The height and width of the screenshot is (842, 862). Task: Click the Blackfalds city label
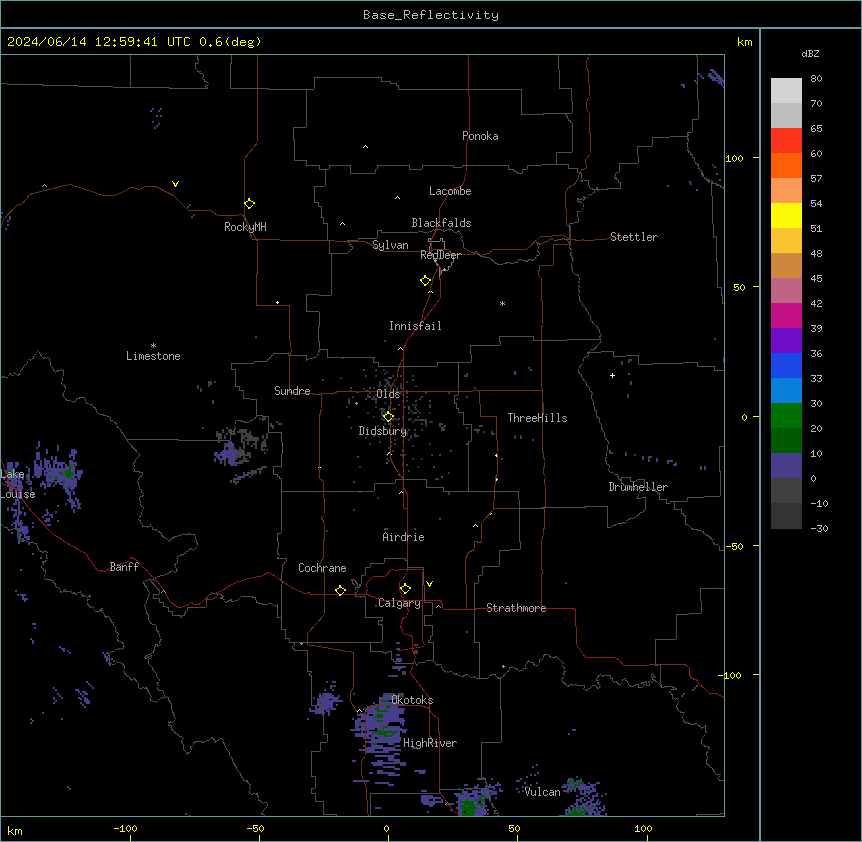(441, 223)
